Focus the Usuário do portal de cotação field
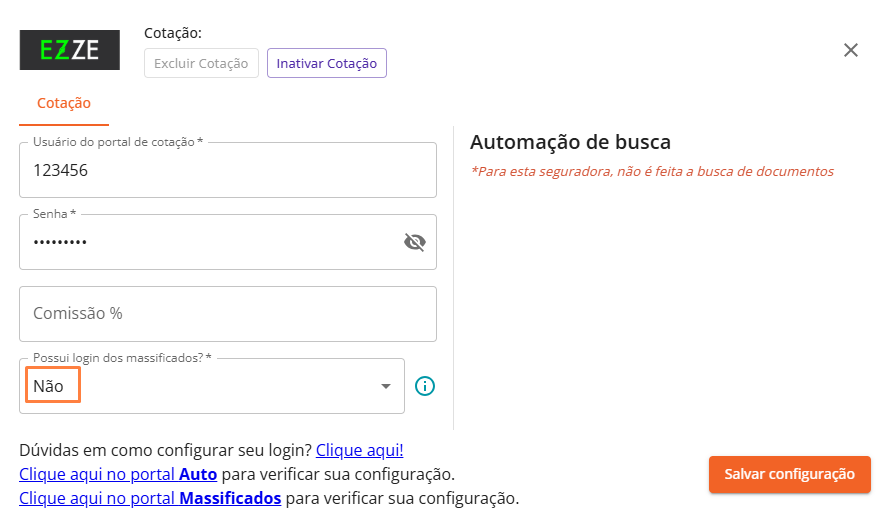The width and height of the screenshot is (888, 525). (227, 171)
